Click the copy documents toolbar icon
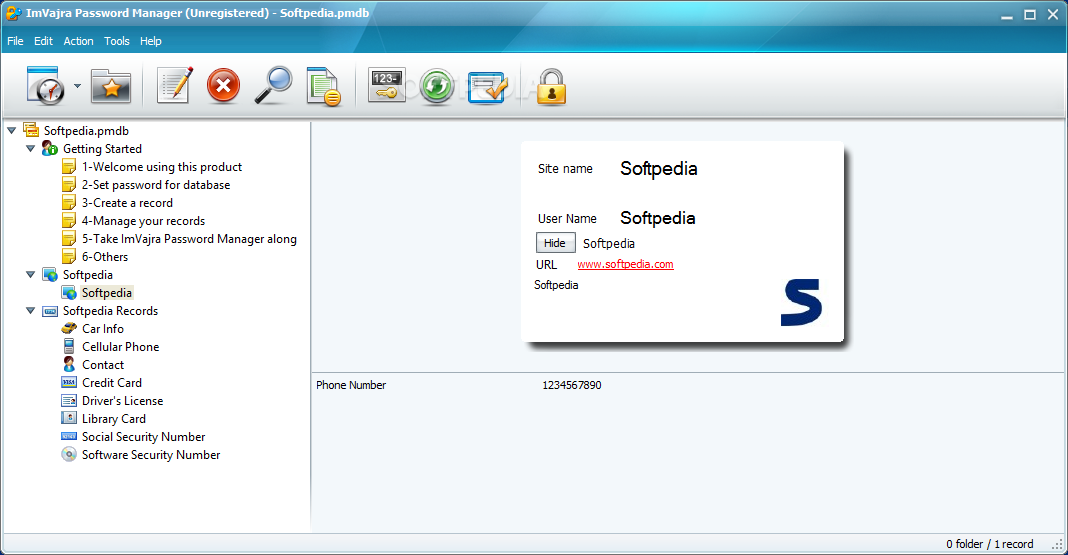Image resolution: width=1068 pixels, height=555 pixels. coord(323,86)
